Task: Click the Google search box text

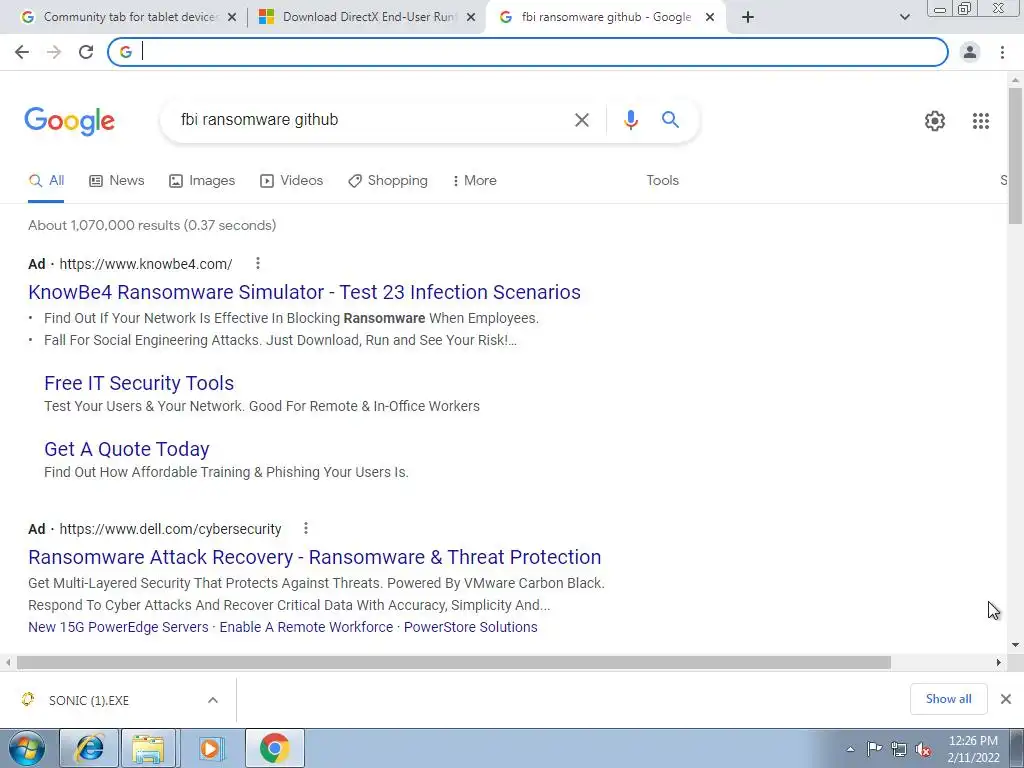Action: 259,120
